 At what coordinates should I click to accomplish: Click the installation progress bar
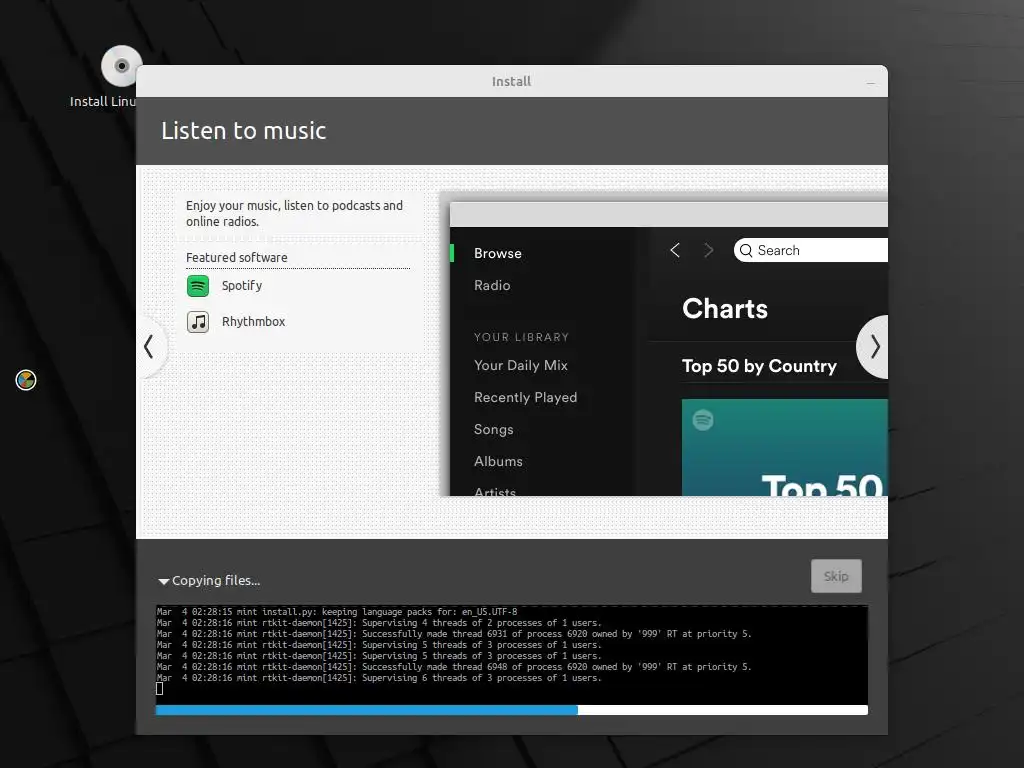511,710
